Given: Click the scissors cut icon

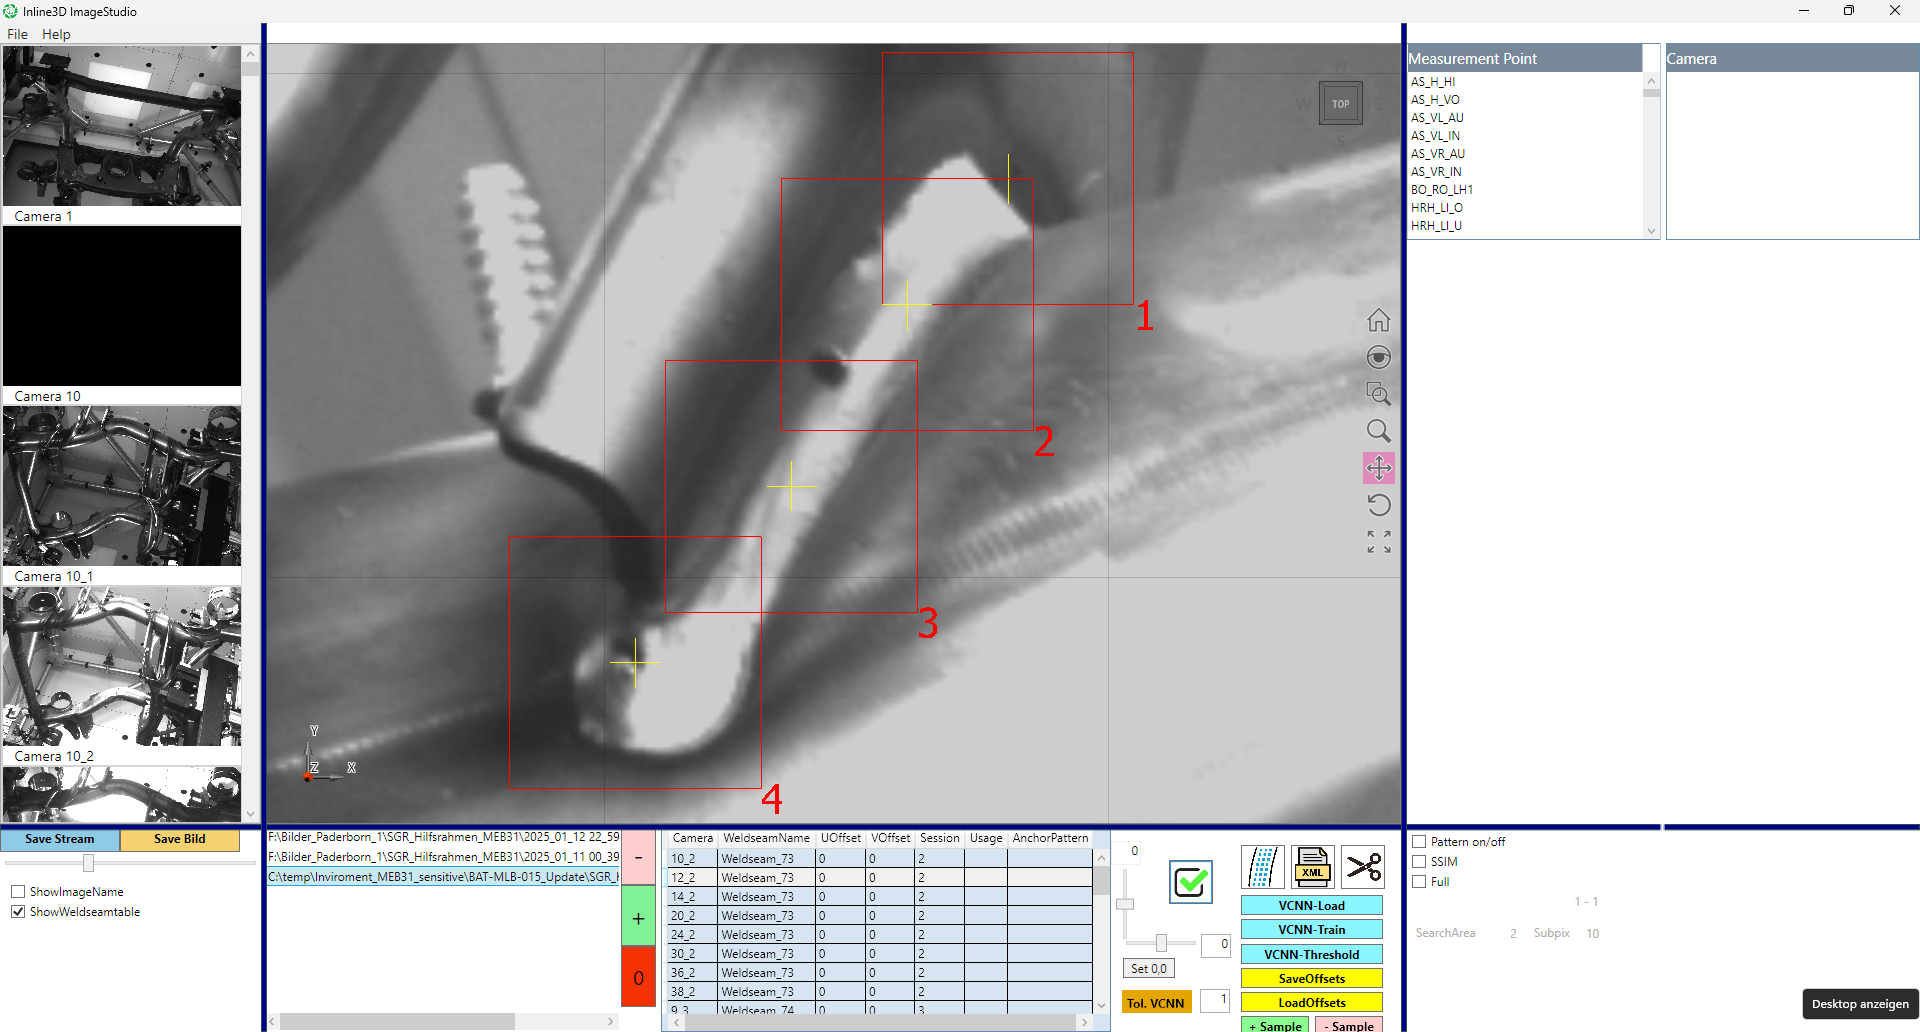Looking at the screenshot, I should pyautogui.click(x=1363, y=866).
